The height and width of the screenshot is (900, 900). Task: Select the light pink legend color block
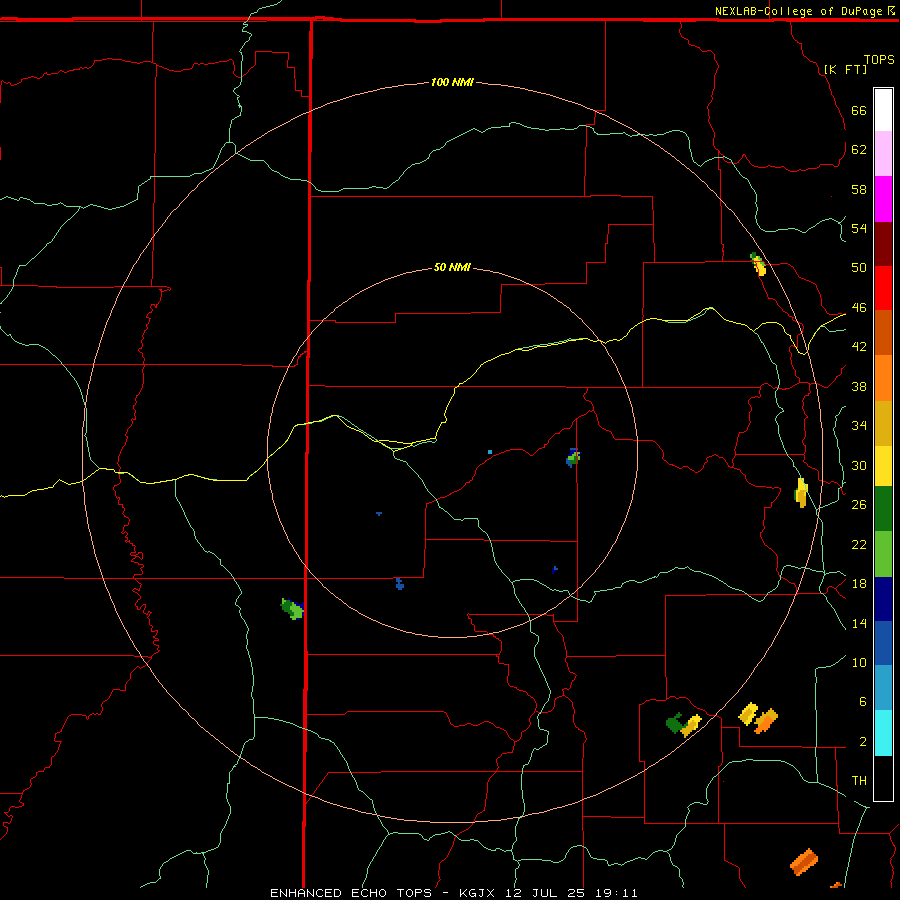(x=883, y=153)
